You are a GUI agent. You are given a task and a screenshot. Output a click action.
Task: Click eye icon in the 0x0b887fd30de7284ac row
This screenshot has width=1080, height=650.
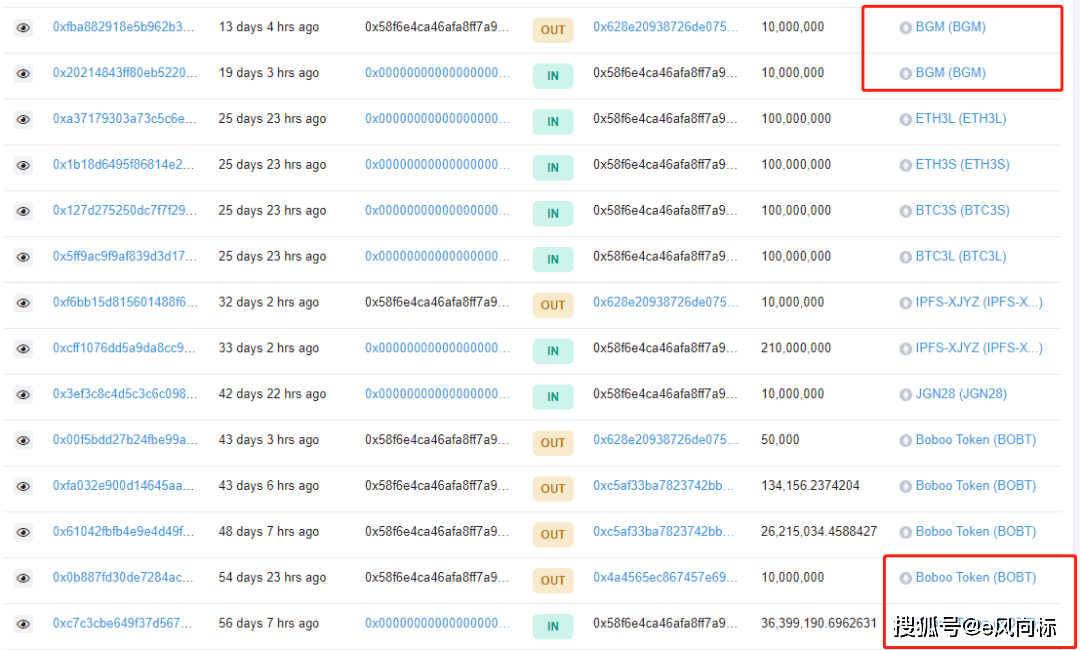[x=23, y=578]
